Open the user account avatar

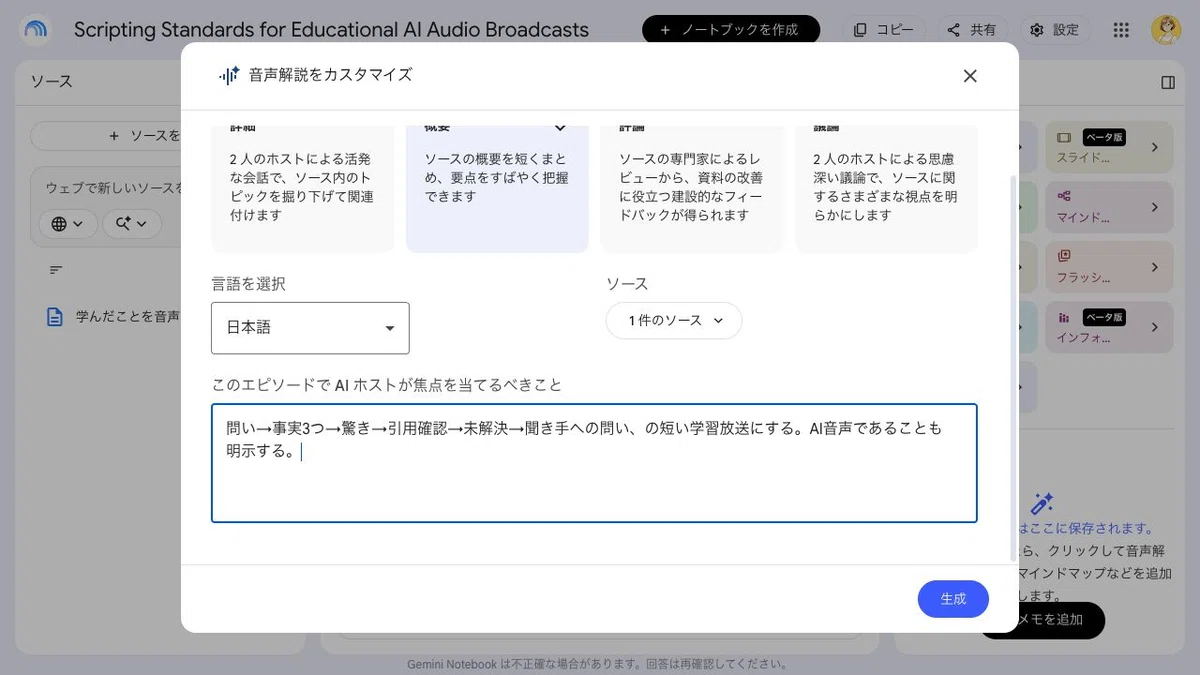pyautogui.click(x=1166, y=30)
